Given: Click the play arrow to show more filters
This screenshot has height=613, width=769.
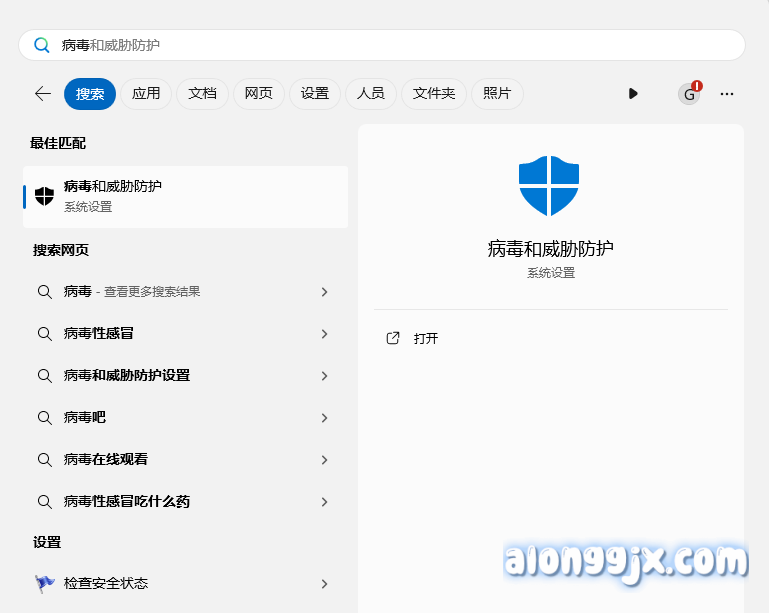Looking at the screenshot, I should pos(633,93).
